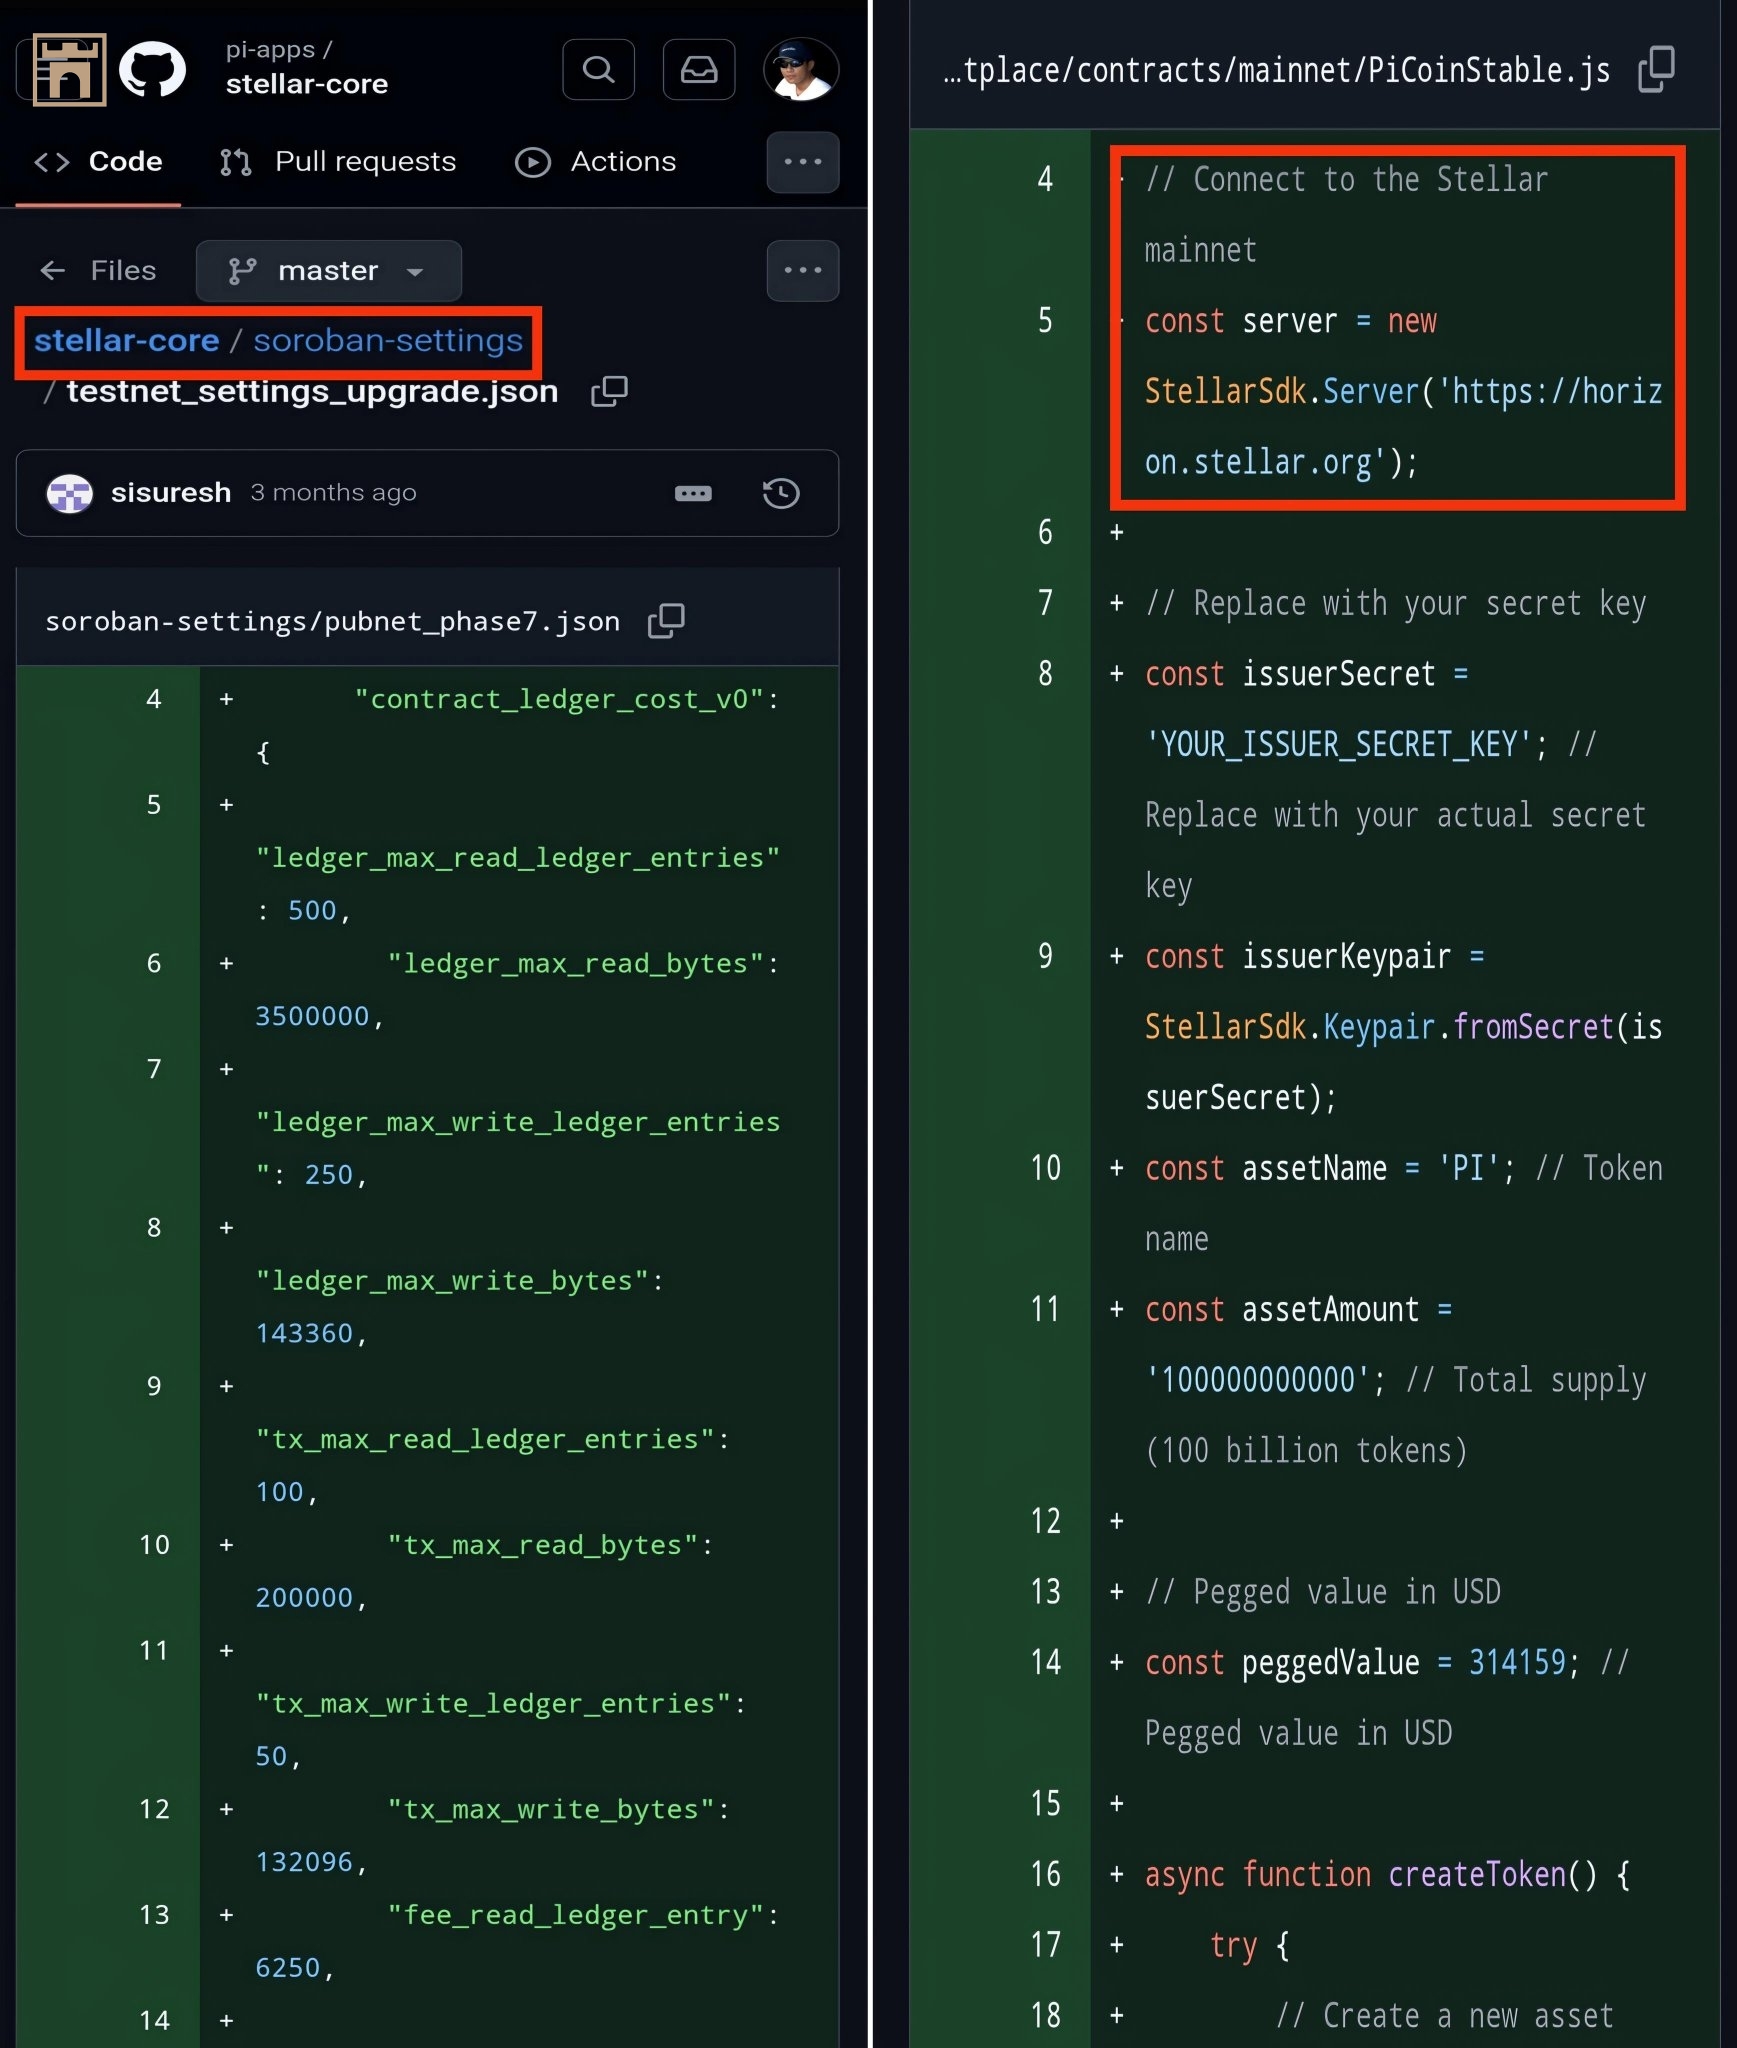1737x2048 pixels.
Task: Click the castle organization avatar icon
Action: tap(69, 69)
